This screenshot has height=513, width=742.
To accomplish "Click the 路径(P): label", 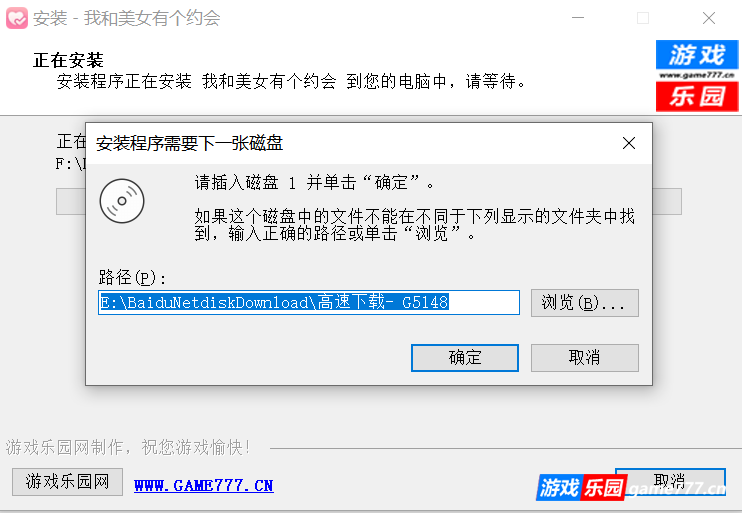I will [x=132, y=277].
